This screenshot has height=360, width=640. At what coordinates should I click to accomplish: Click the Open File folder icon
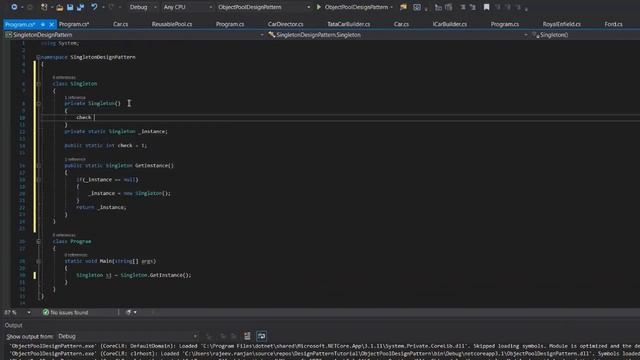point(60,7)
